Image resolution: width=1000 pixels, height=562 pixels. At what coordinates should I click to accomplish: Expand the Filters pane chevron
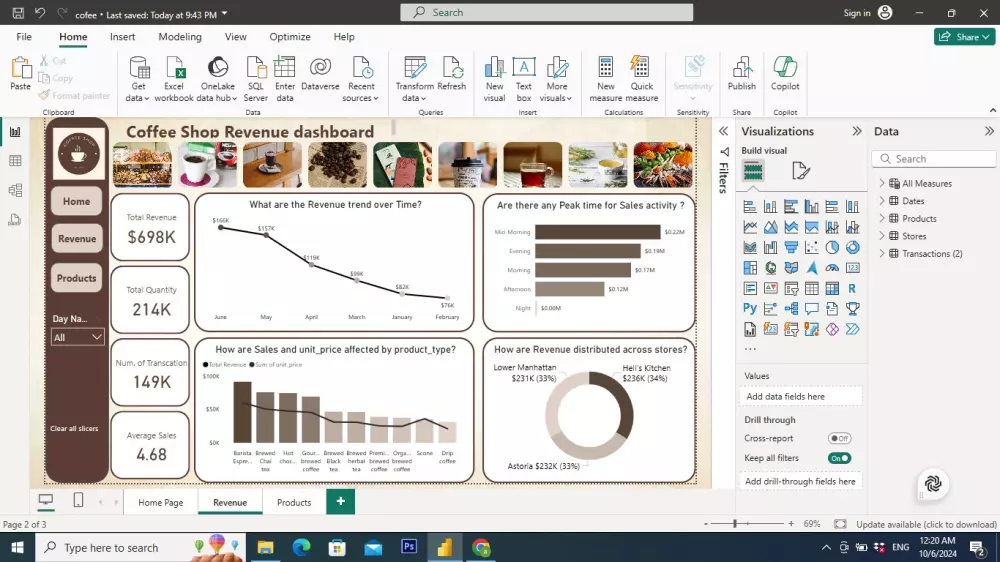(723, 131)
